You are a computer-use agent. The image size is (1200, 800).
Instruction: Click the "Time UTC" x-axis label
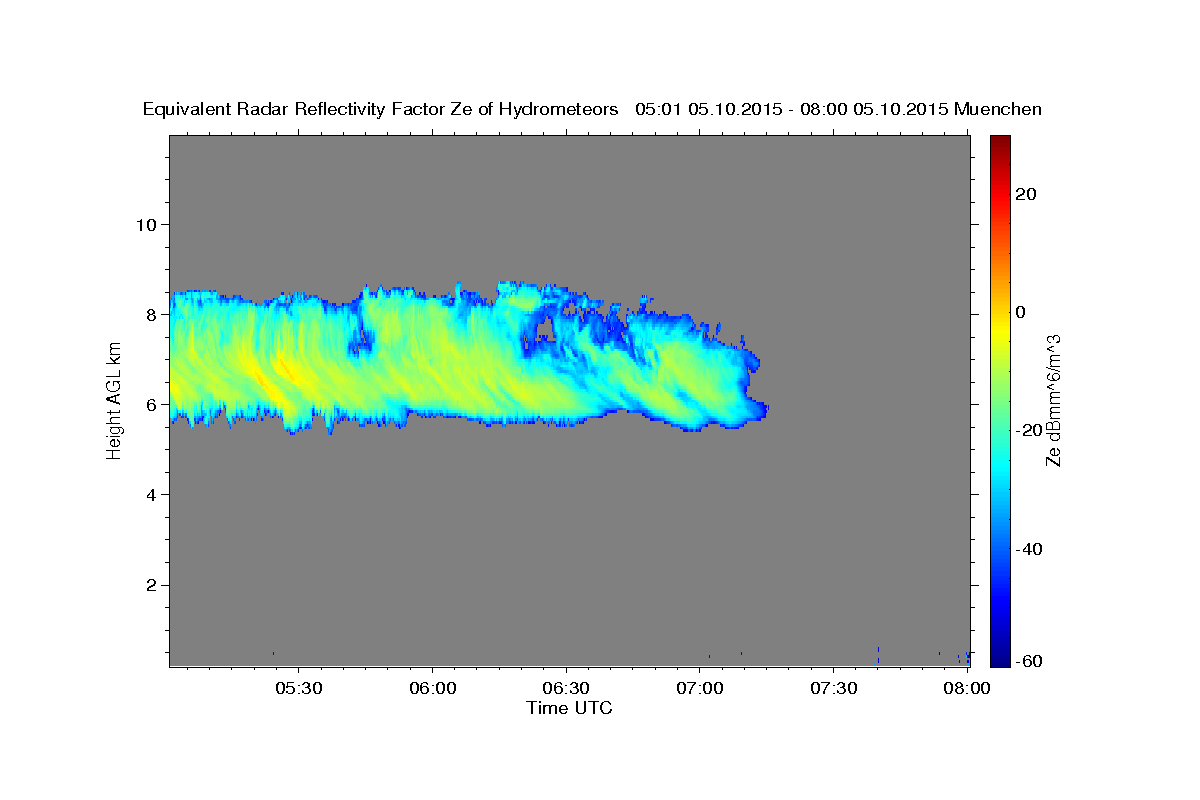point(569,708)
